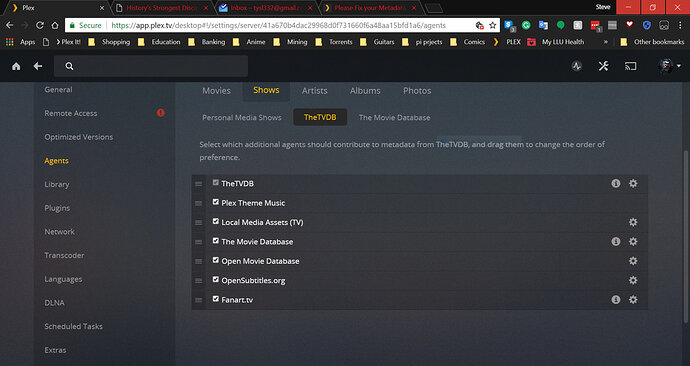The height and width of the screenshot is (366, 690).
Task: Click the Plex Theme Music drag handle
Action: pyautogui.click(x=198, y=203)
